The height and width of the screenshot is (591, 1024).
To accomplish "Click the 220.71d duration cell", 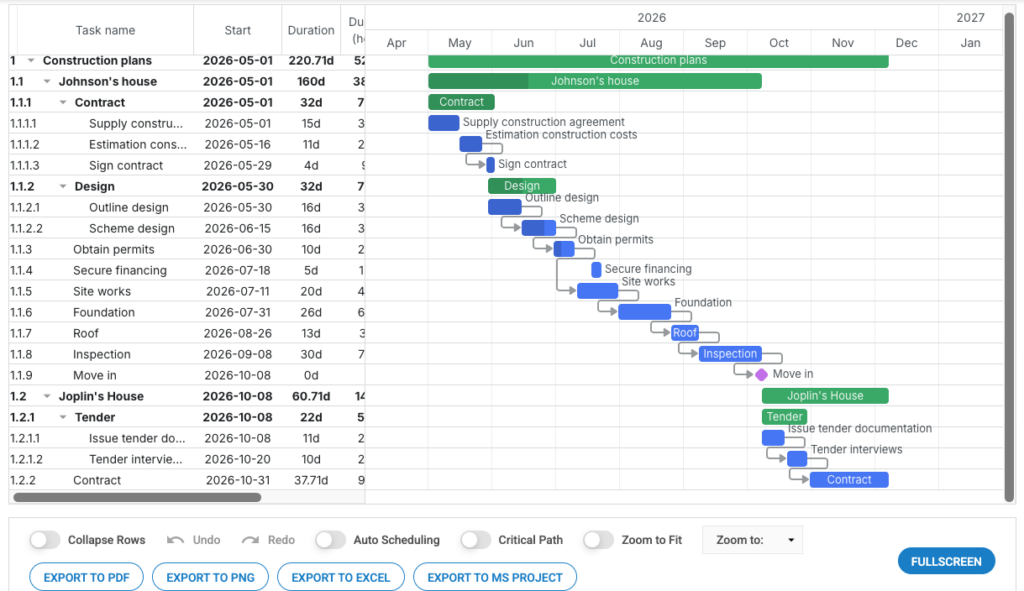I will click(x=311, y=61).
